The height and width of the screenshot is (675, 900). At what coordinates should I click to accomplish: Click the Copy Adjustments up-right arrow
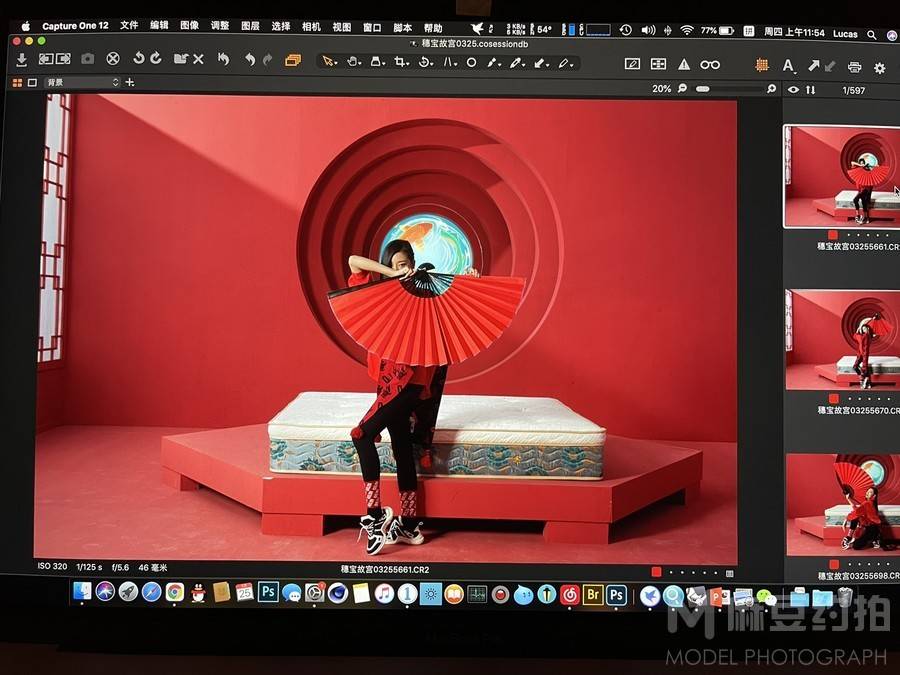pos(814,66)
